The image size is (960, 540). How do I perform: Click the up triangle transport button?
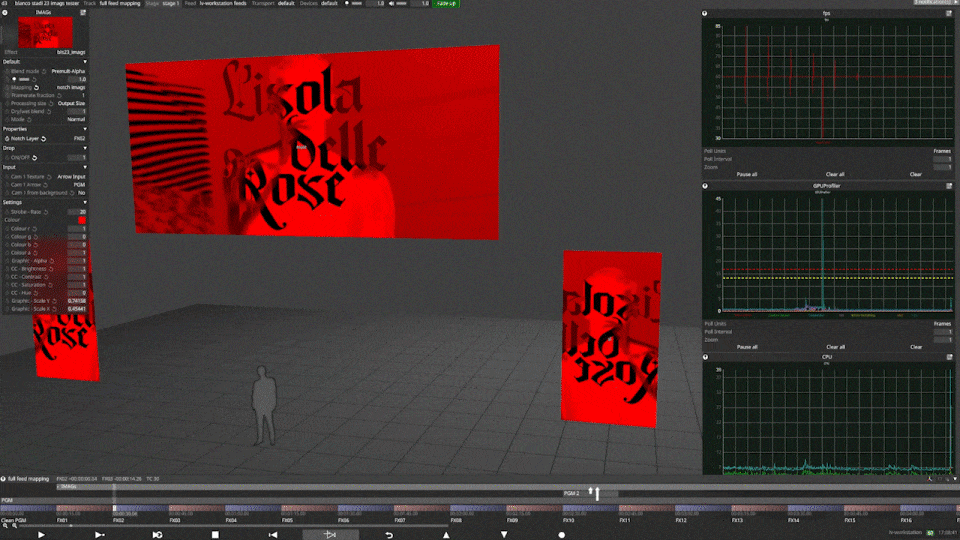click(x=446, y=534)
